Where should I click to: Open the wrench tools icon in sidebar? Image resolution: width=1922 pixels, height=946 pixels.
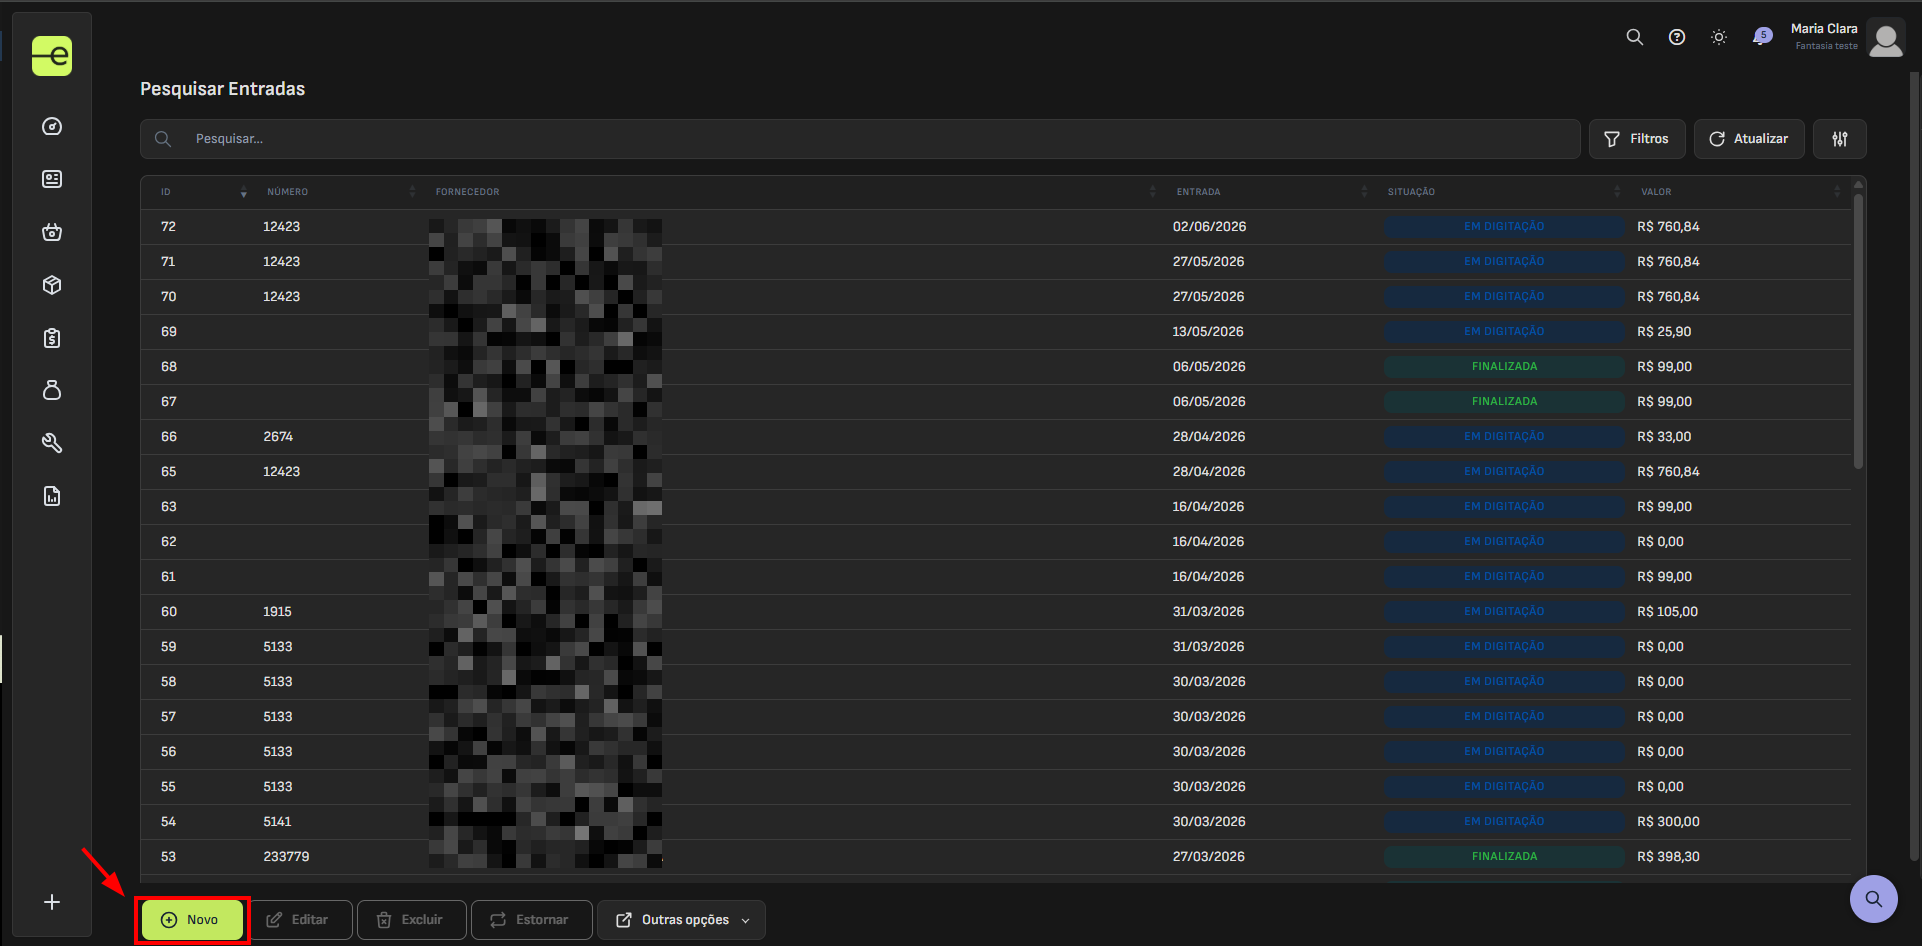click(52, 443)
